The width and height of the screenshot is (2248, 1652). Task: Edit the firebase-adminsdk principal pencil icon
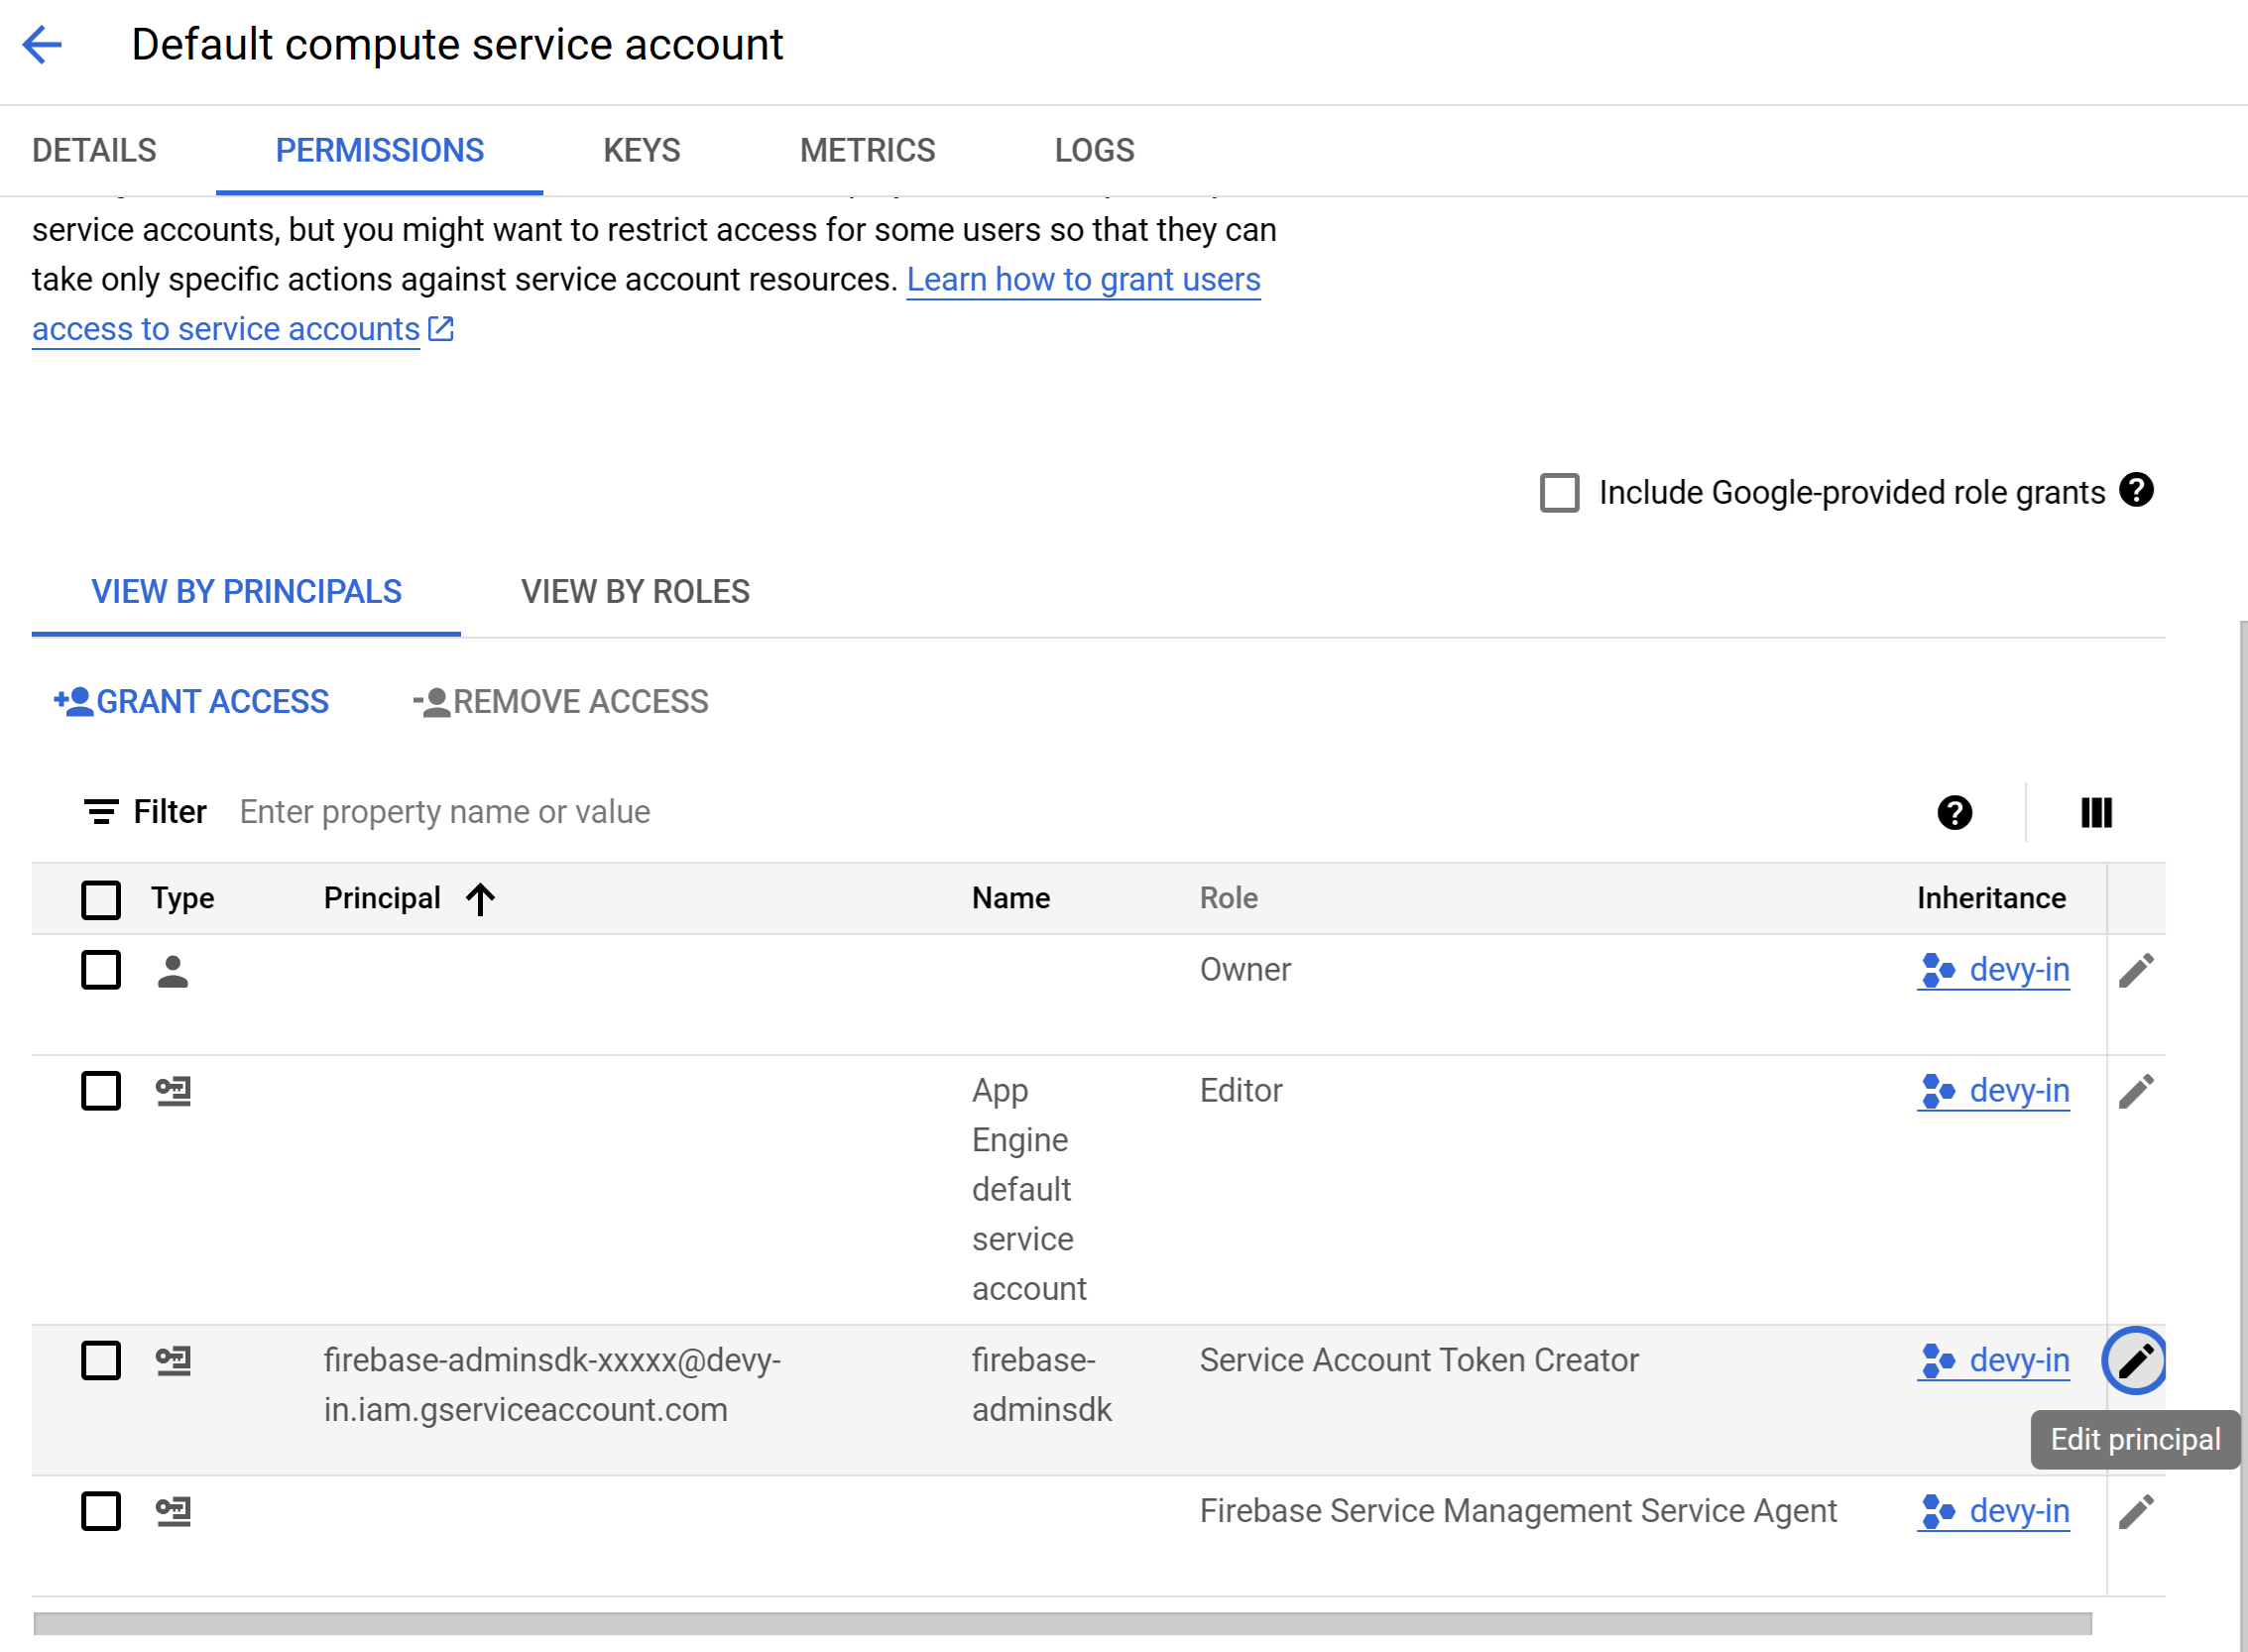pyautogui.click(x=2135, y=1360)
